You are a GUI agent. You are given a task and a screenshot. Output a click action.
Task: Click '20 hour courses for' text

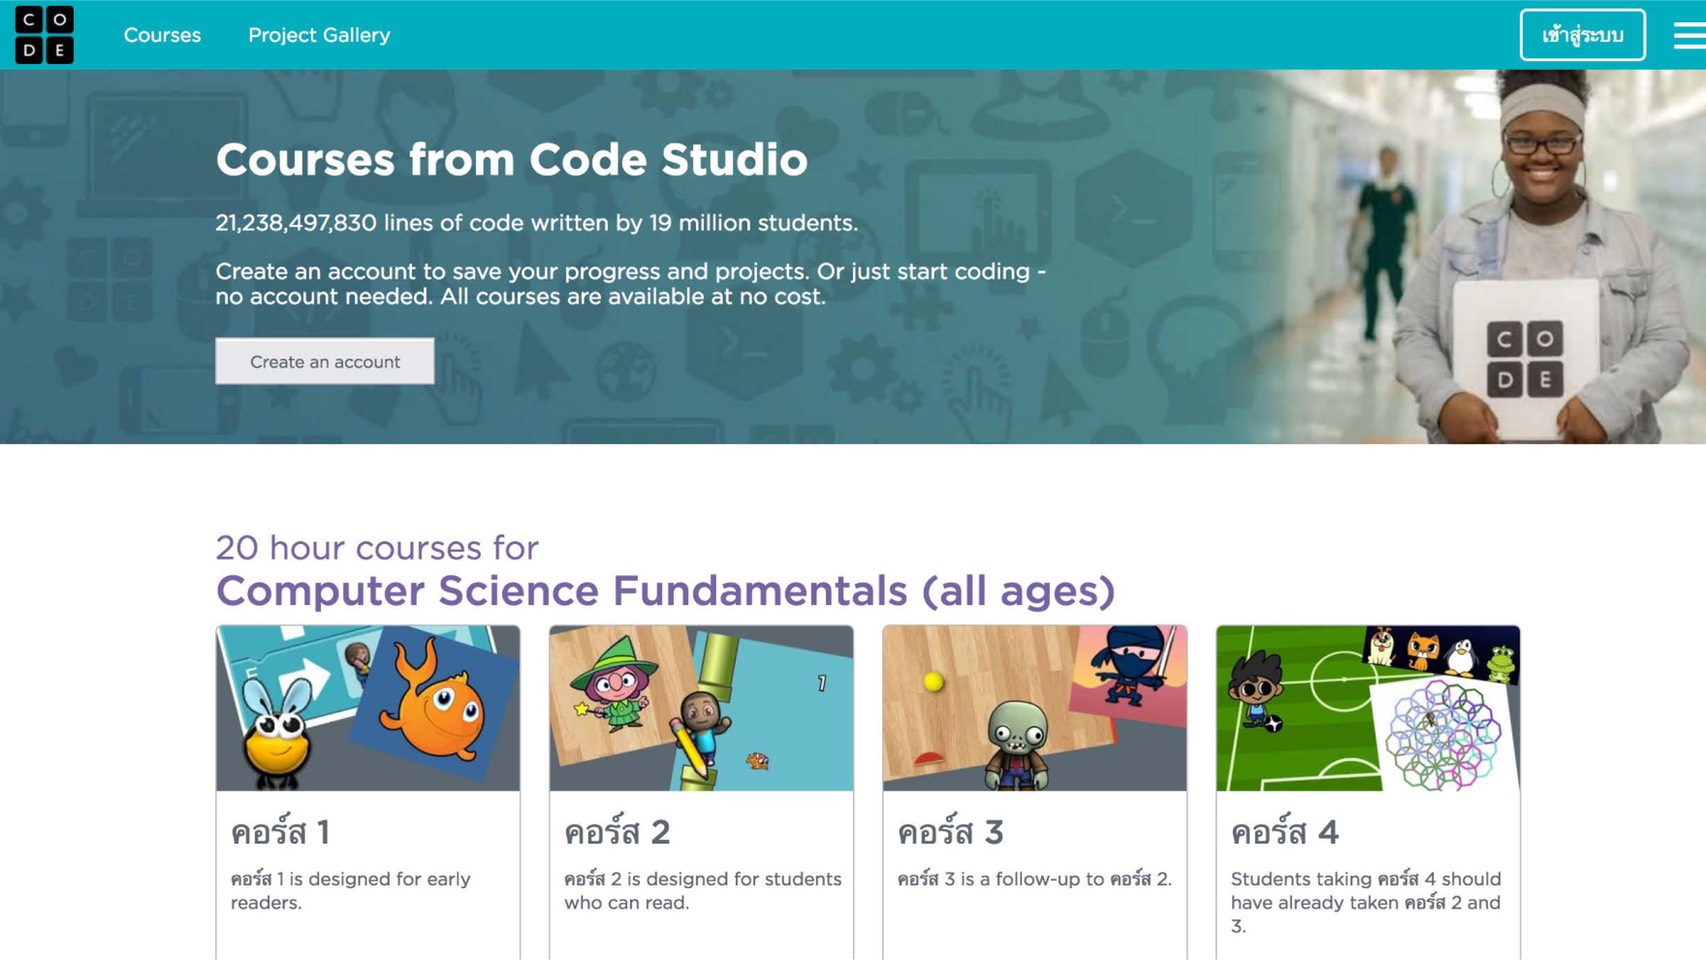pos(377,547)
